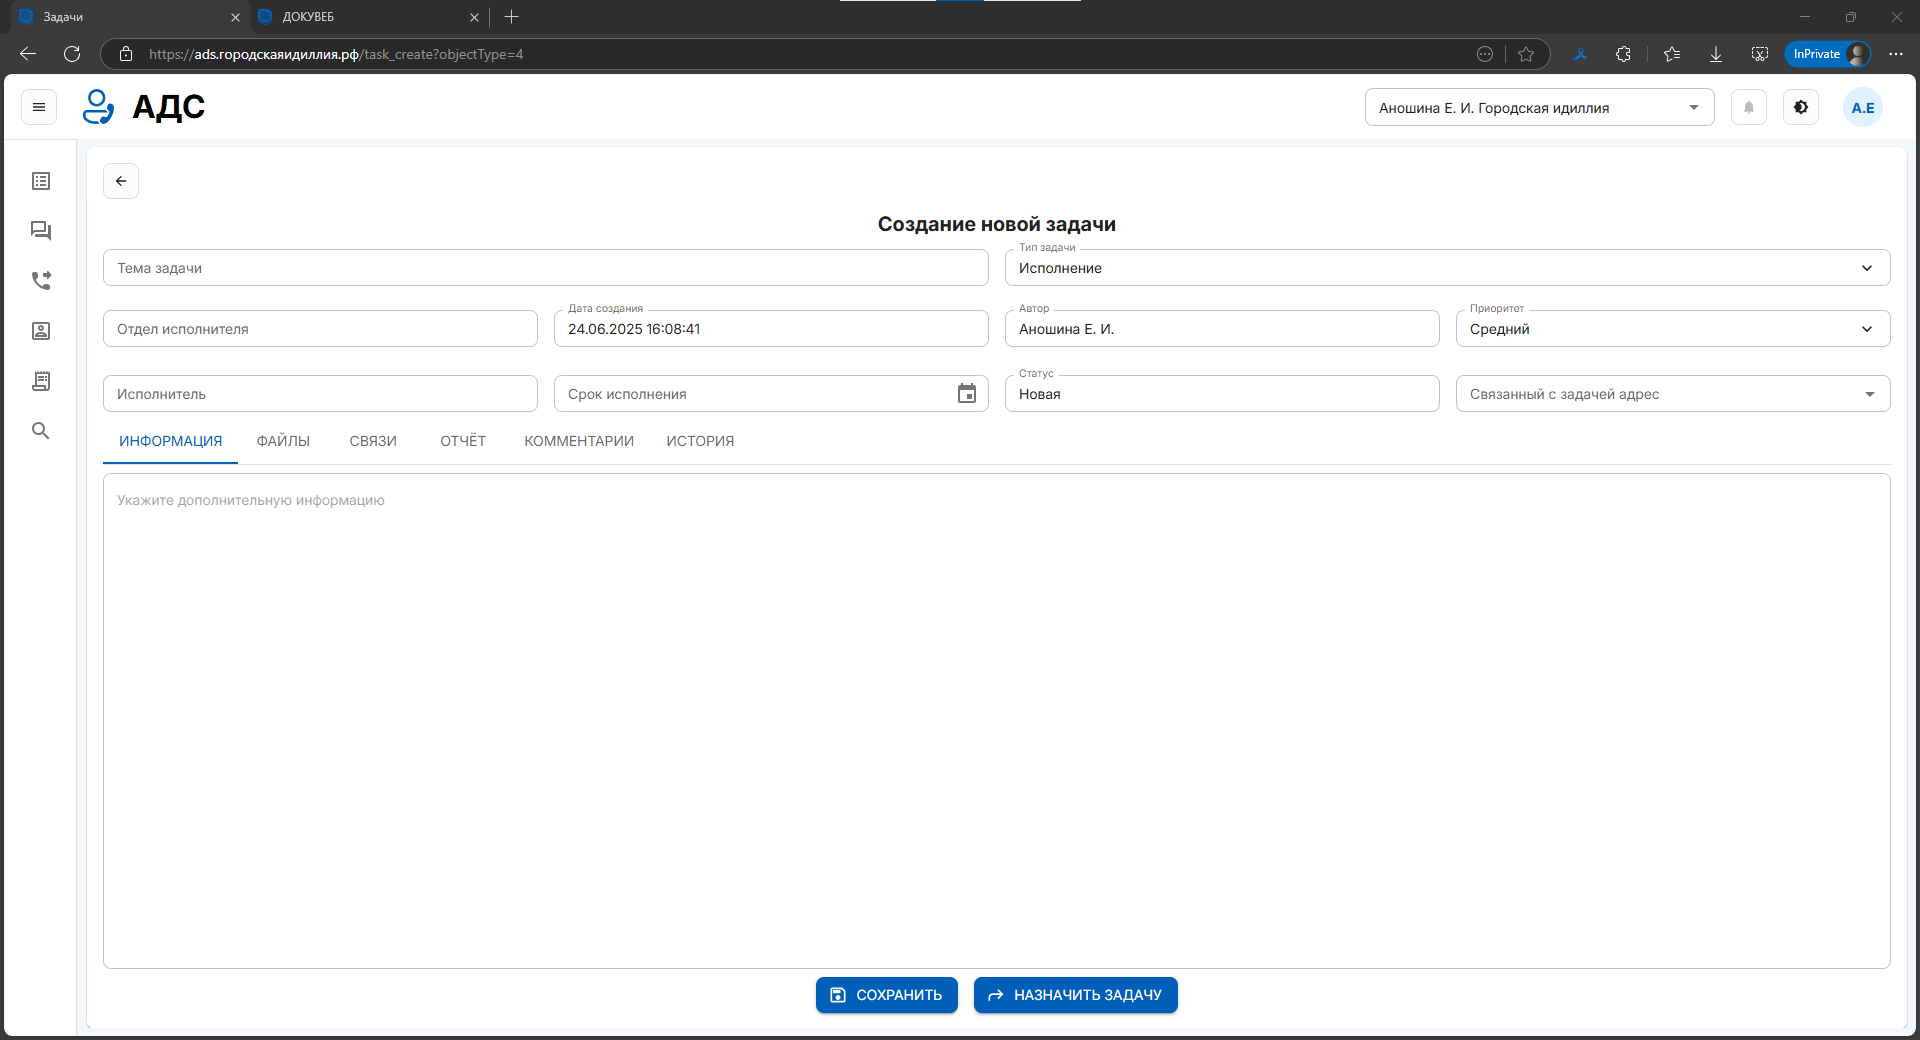The height and width of the screenshot is (1040, 1920).
Task: Open notifications bell icon
Action: [x=1749, y=107]
